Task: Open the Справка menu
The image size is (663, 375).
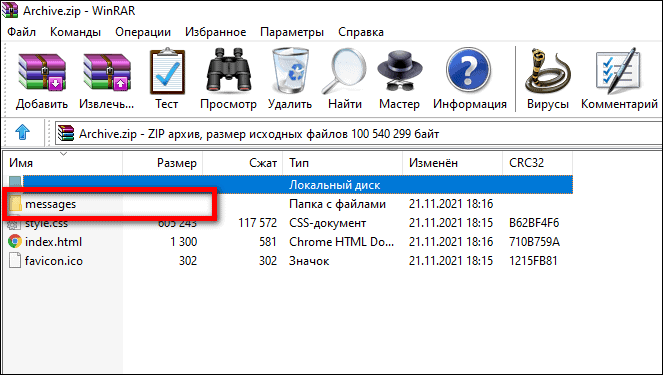Action: [x=361, y=32]
